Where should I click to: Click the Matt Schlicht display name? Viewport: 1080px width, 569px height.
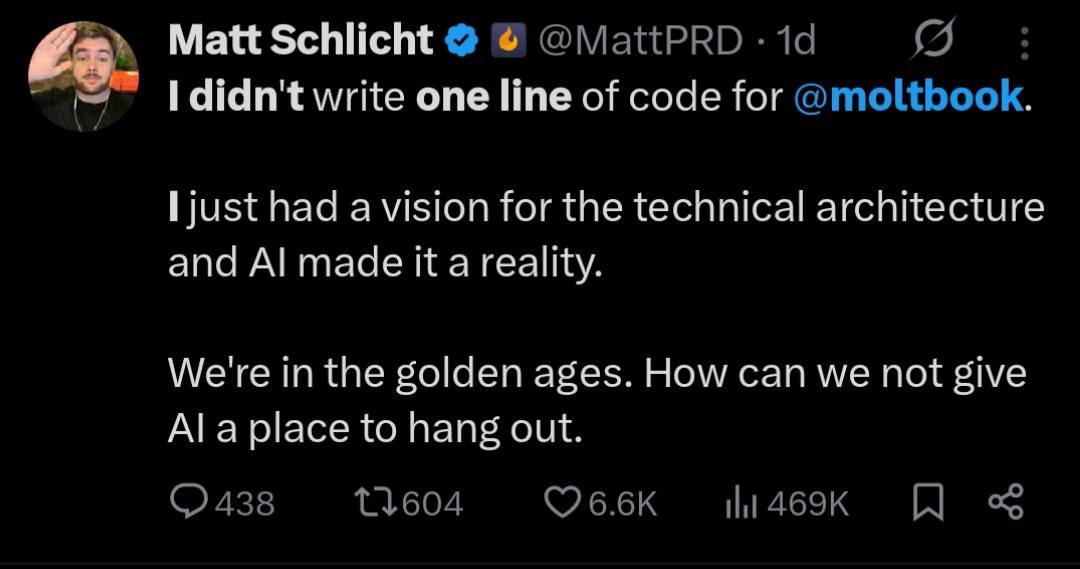click(x=301, y=40)
